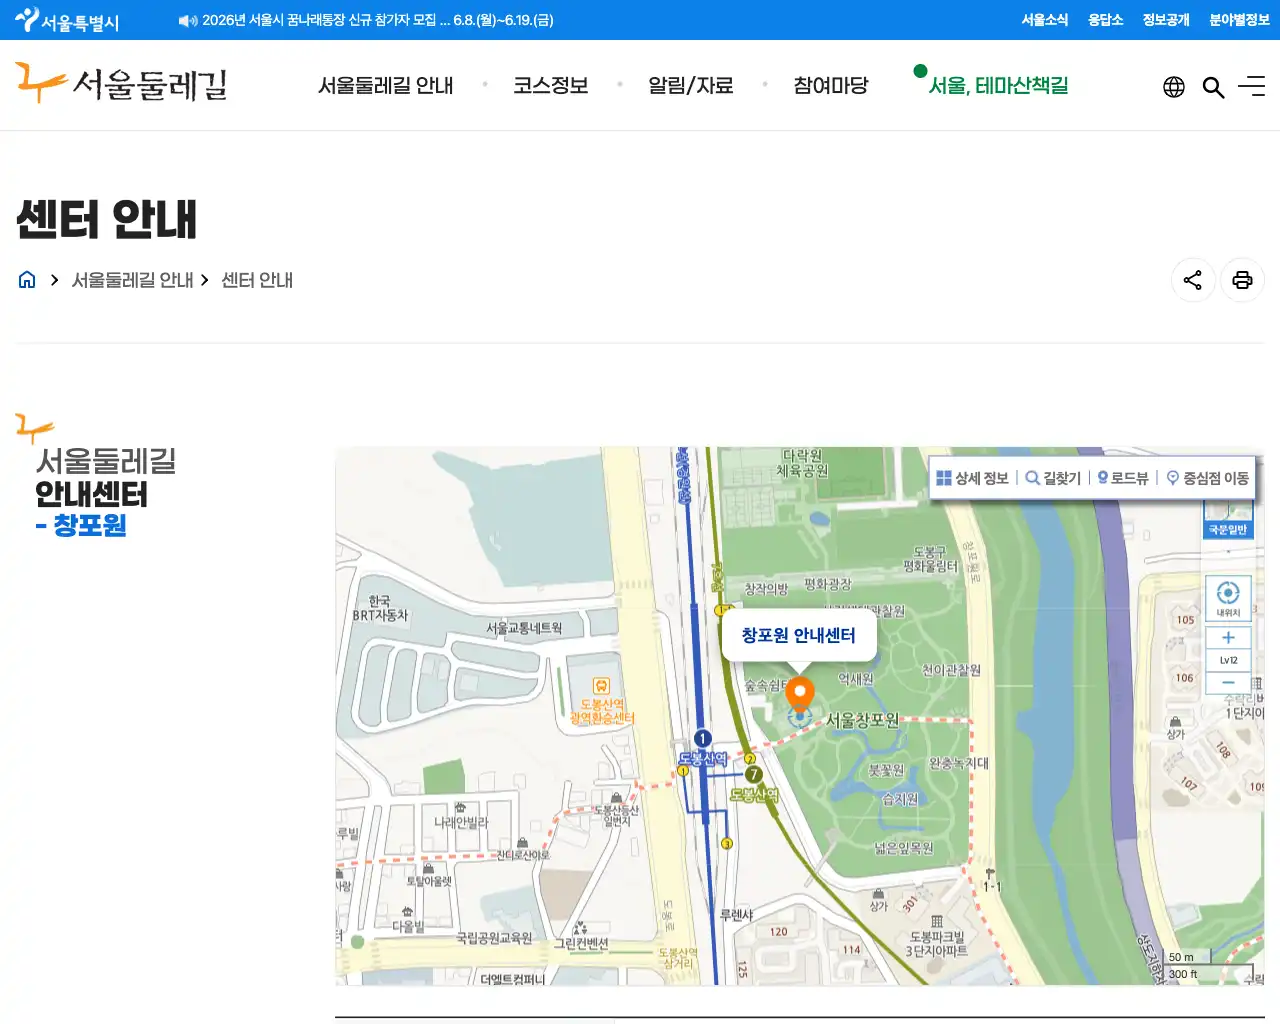Screen dimensions: 1280x1024
Task: Zoom in with the map plus button
Action: coord(1228,637)
